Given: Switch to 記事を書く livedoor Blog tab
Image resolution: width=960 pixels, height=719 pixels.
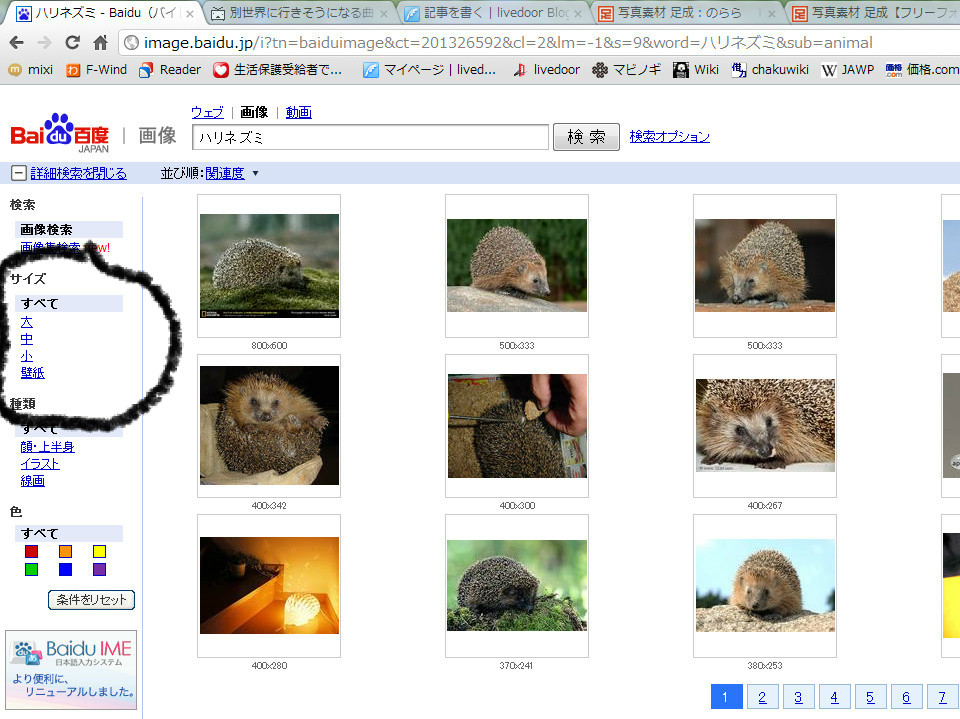Looking at the screenshot, I should (x=496, y=13).
